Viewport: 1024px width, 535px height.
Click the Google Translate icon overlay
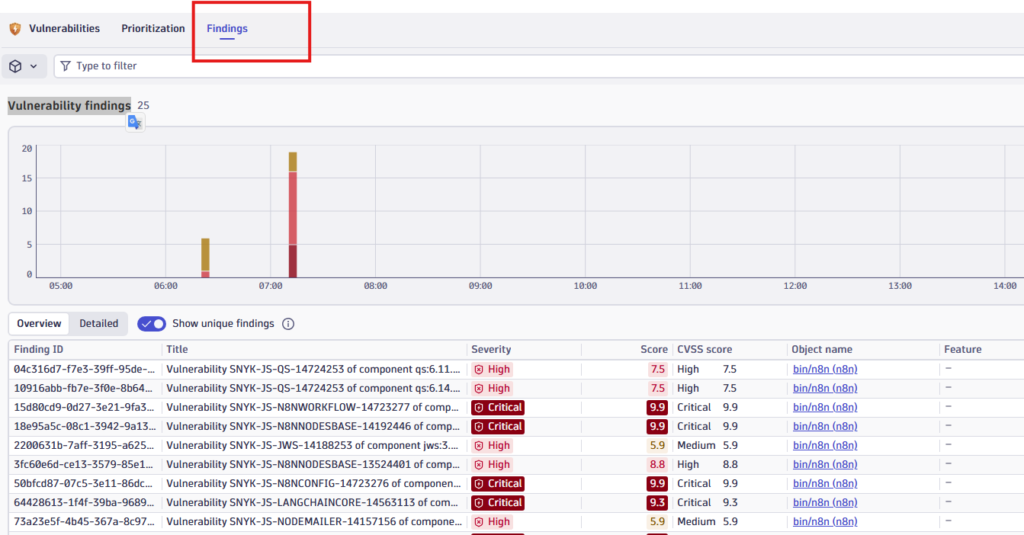(x=135, y=122)
